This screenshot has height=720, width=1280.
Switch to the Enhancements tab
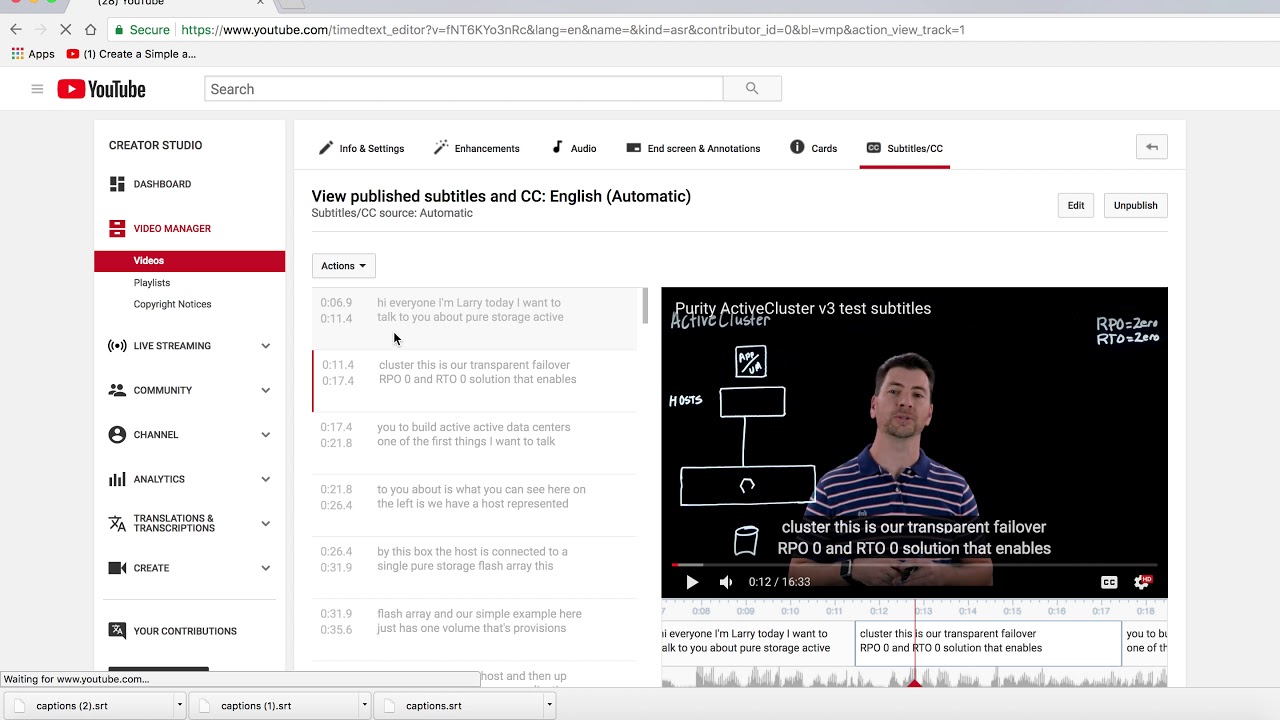point(476,148)
